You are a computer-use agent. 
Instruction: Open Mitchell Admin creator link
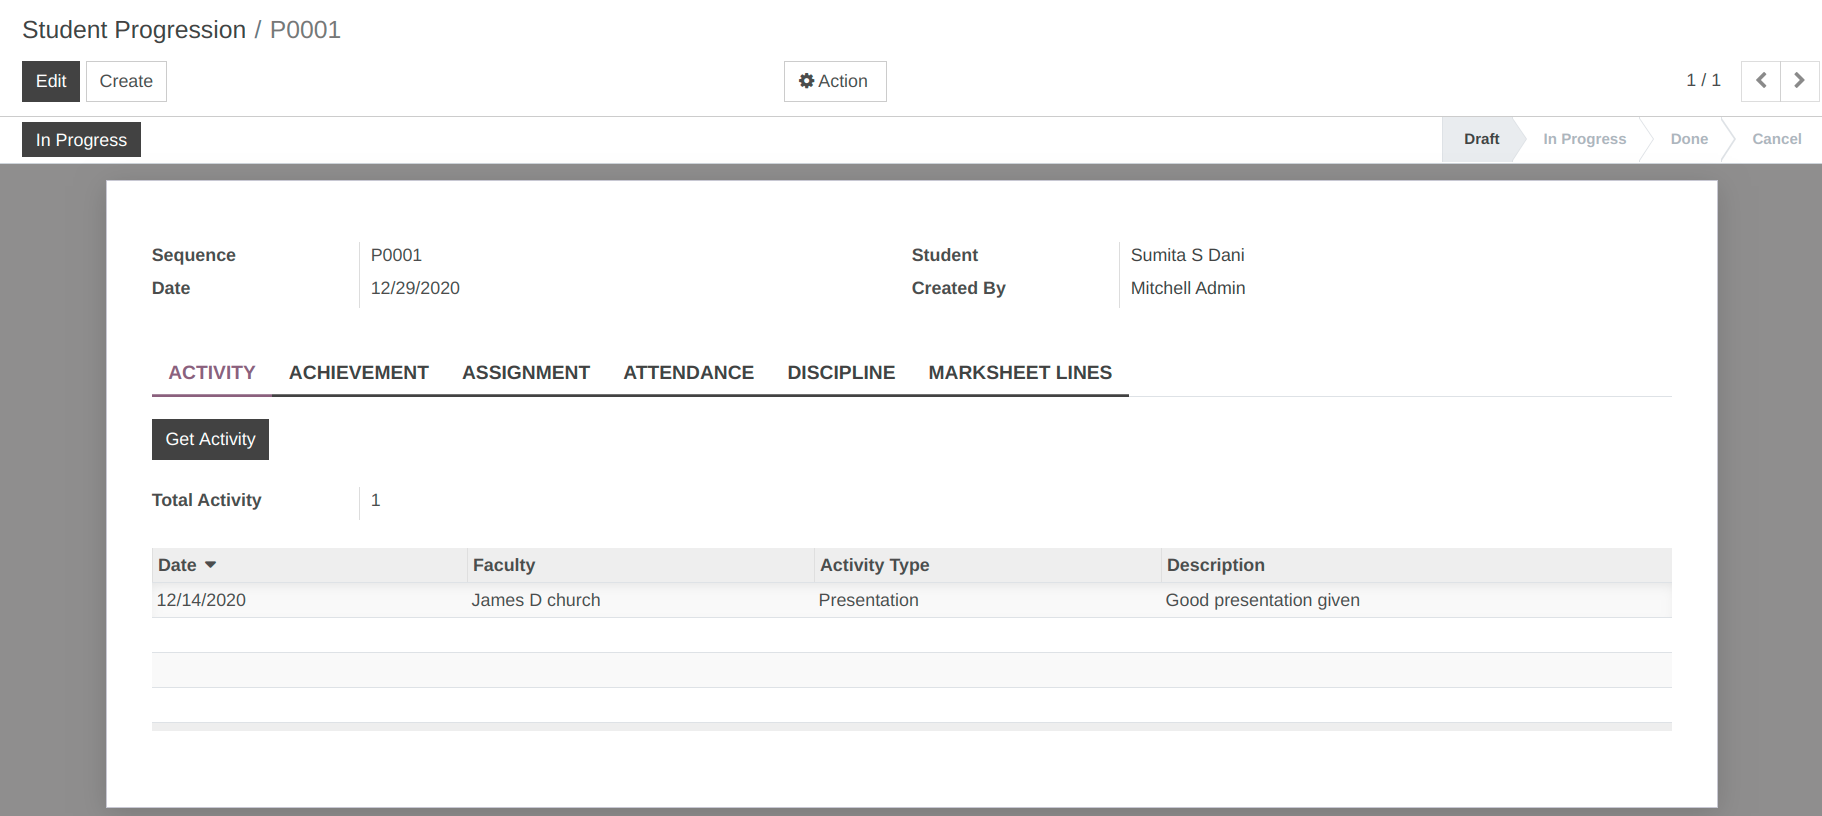pos(1188,288)
